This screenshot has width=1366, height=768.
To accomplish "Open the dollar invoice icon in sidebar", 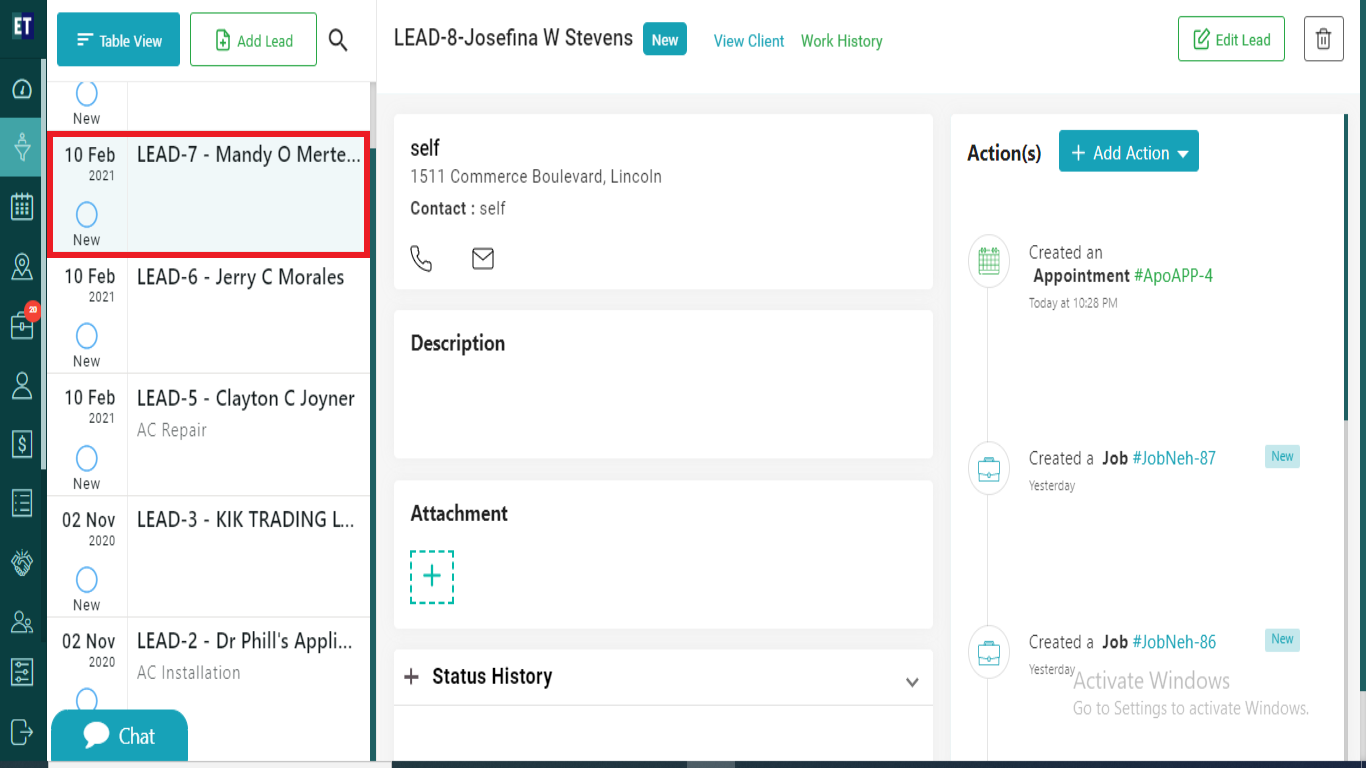I will [22, 443].
